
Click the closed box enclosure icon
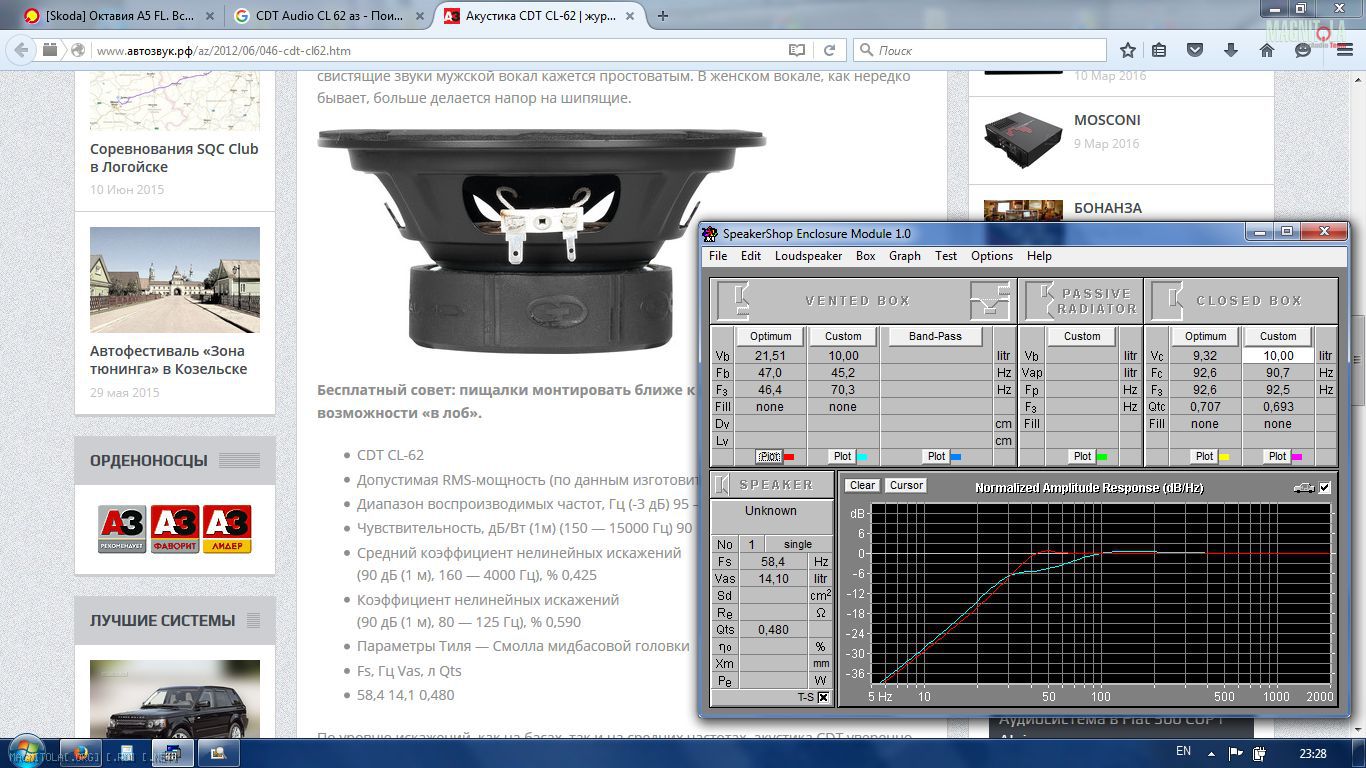(1166, 300)
